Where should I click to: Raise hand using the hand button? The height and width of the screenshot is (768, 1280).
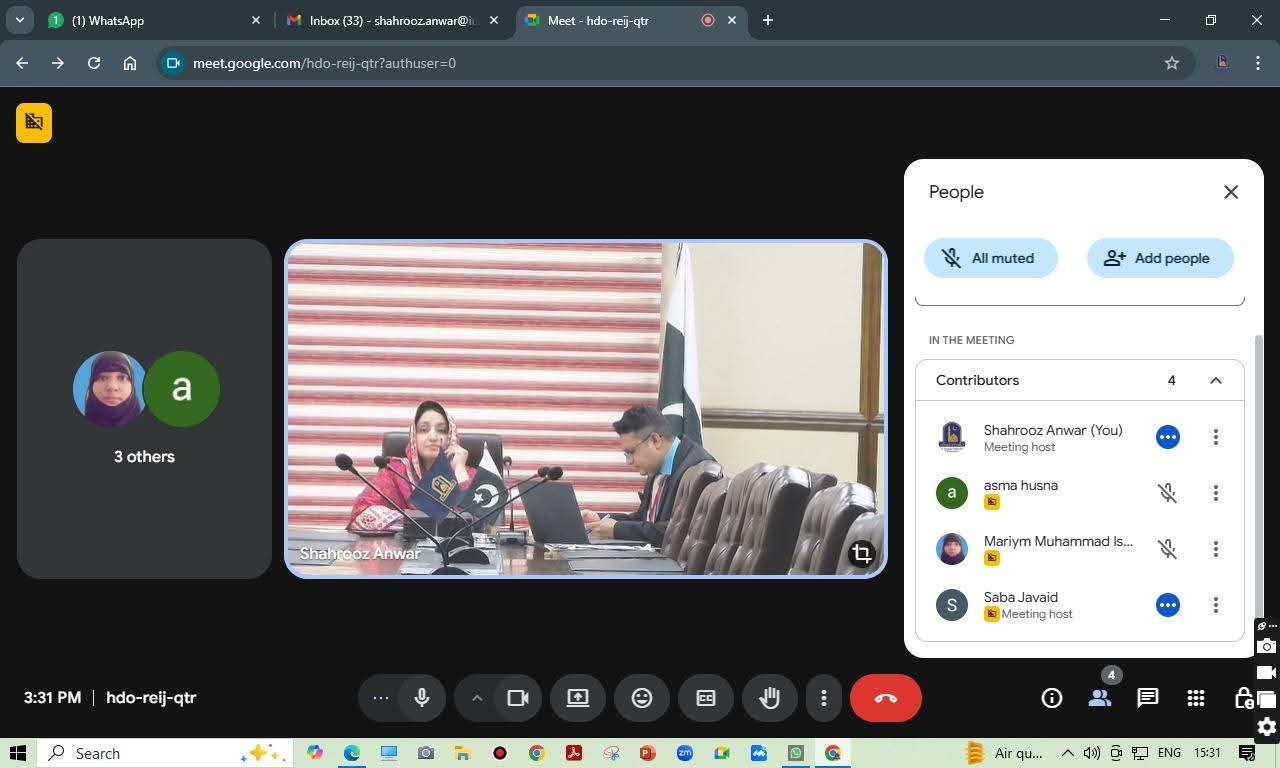point(769,698)
